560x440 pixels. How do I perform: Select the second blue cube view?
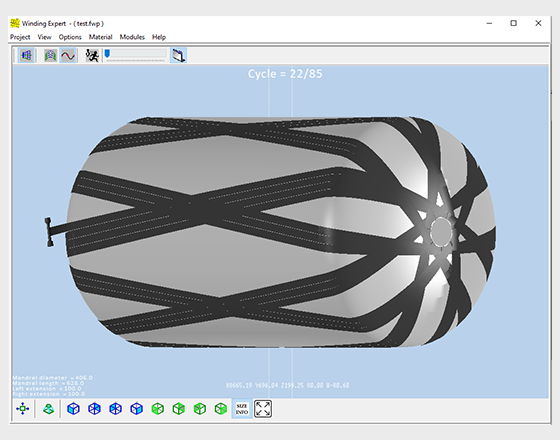pos(94,409)
